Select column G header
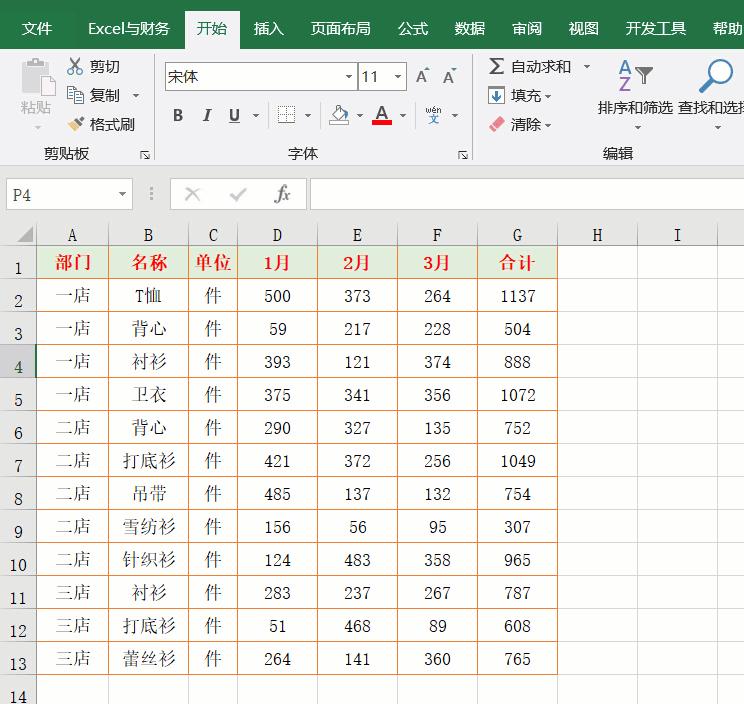The height and width of the screenshot is (704, 744). tap(517, 235)
